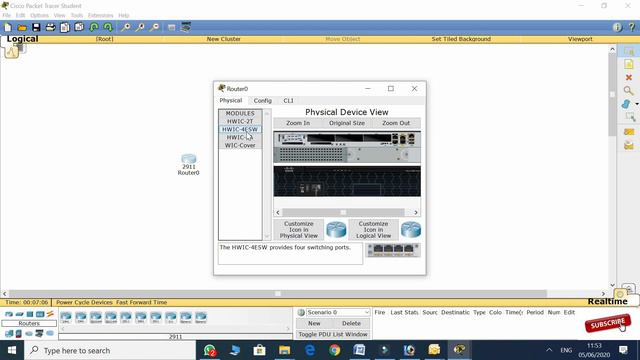The image size is (640, 360).
Task: Select the Add Simple PDU envelope
Action: tap(629, 132)
